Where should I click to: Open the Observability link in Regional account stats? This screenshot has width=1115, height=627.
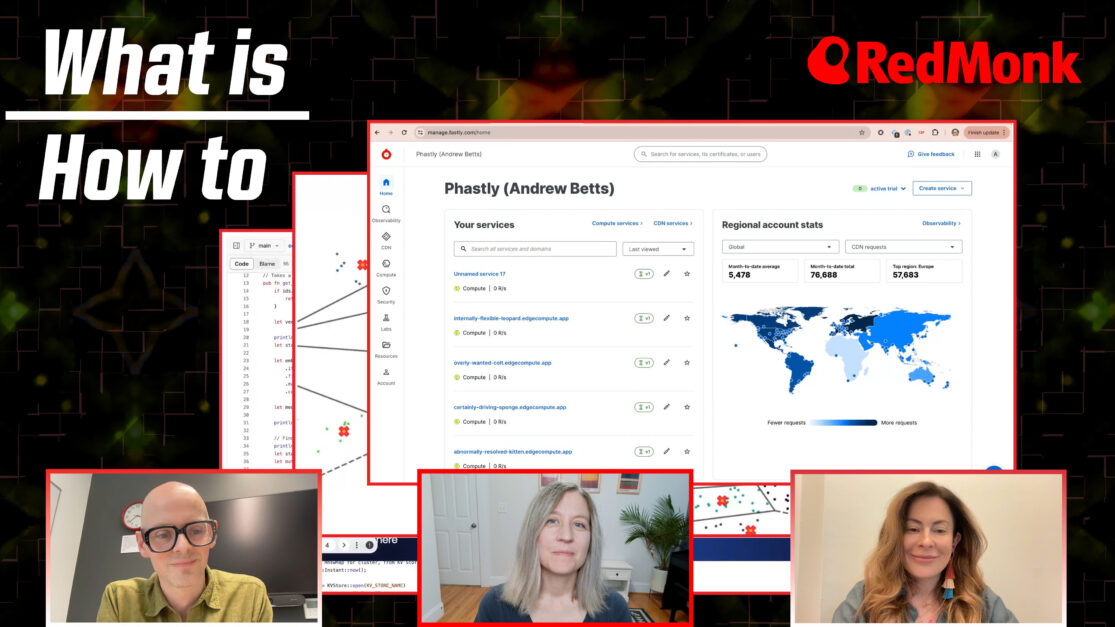[x=941, y=223]
